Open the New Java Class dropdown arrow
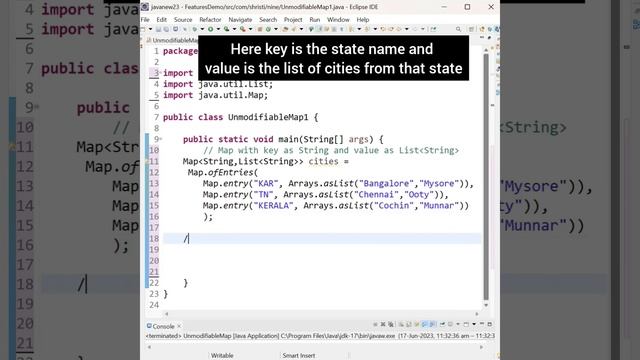 [x=276, y=29]
